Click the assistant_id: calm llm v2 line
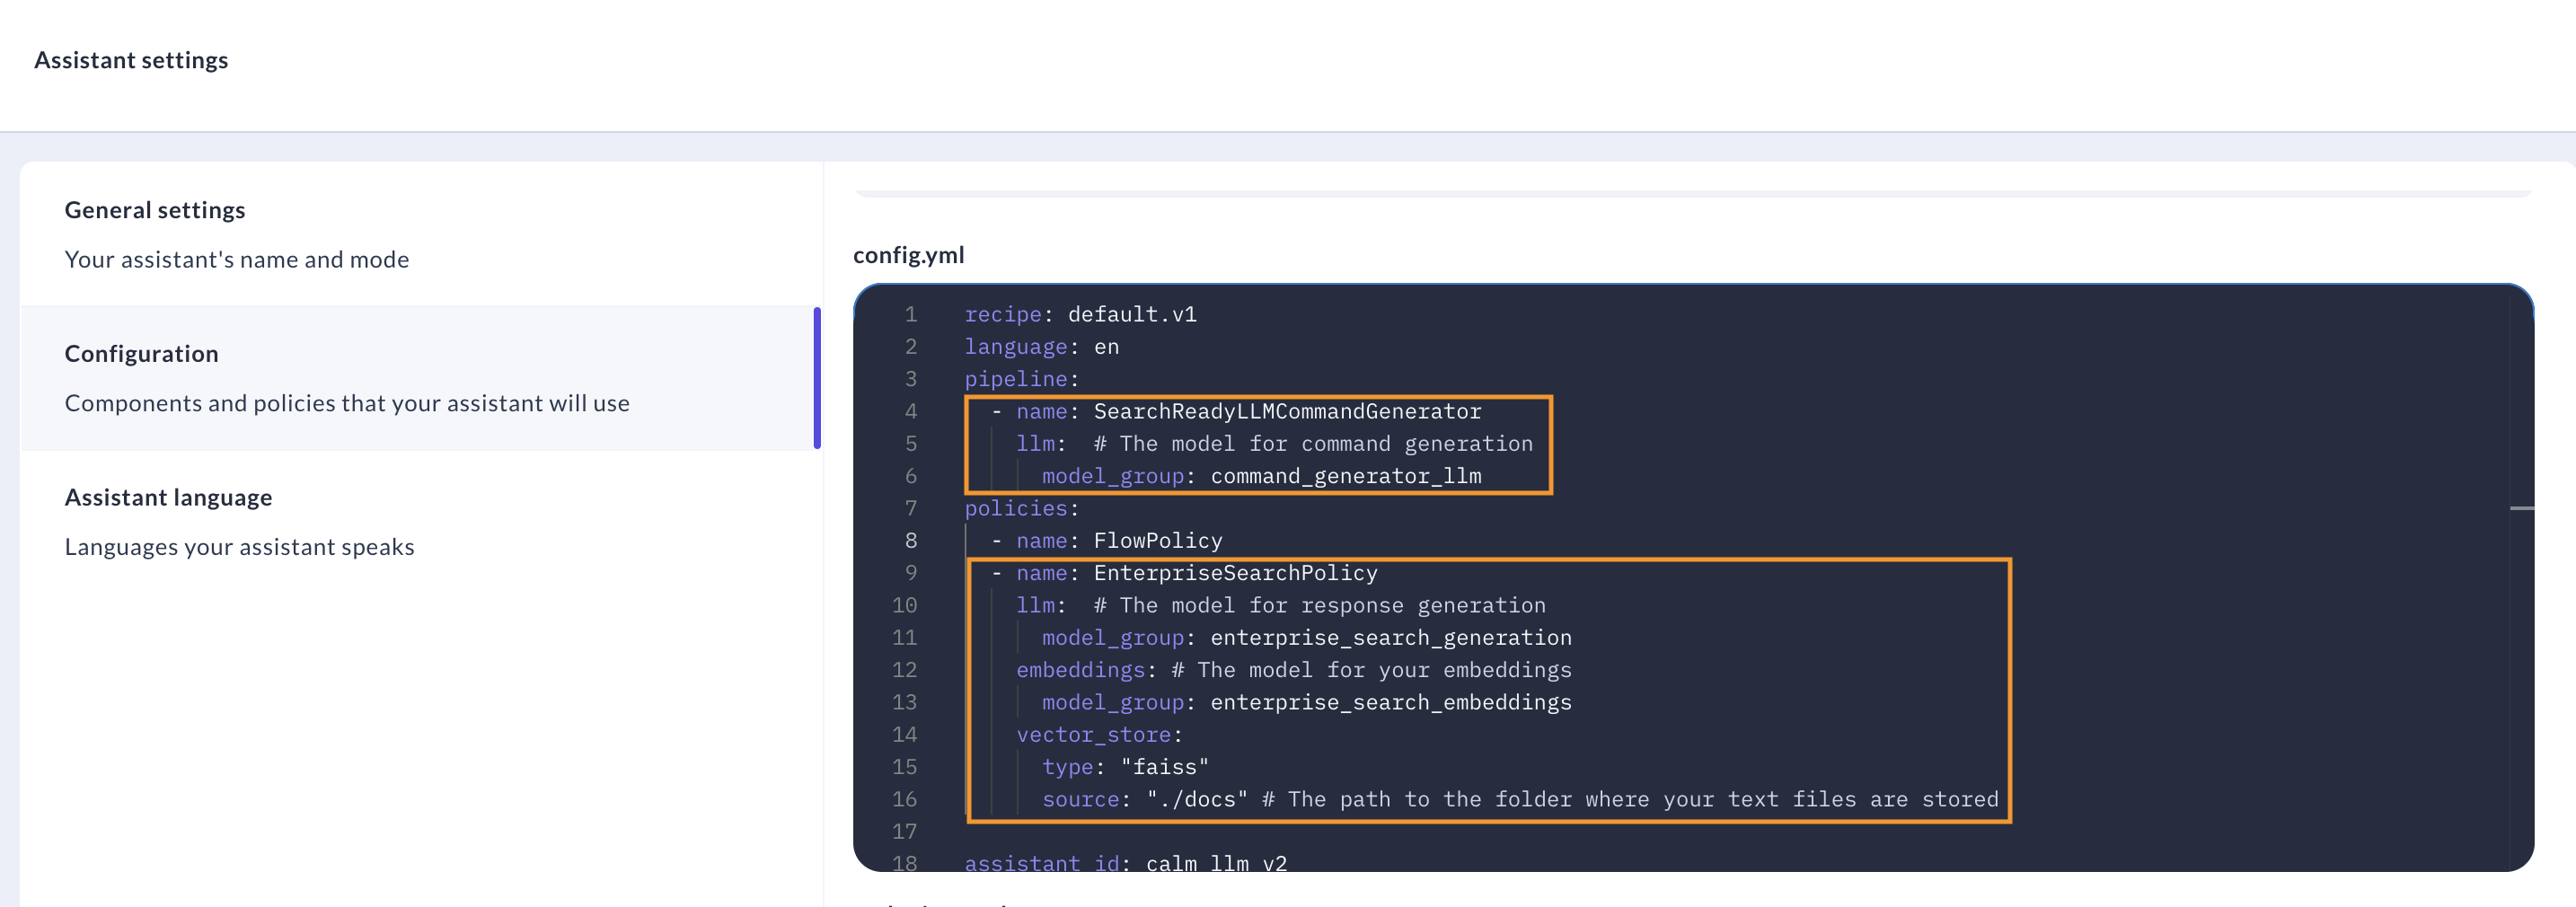The height and width of the screenshot is (907, 2576). (1125, 862)
